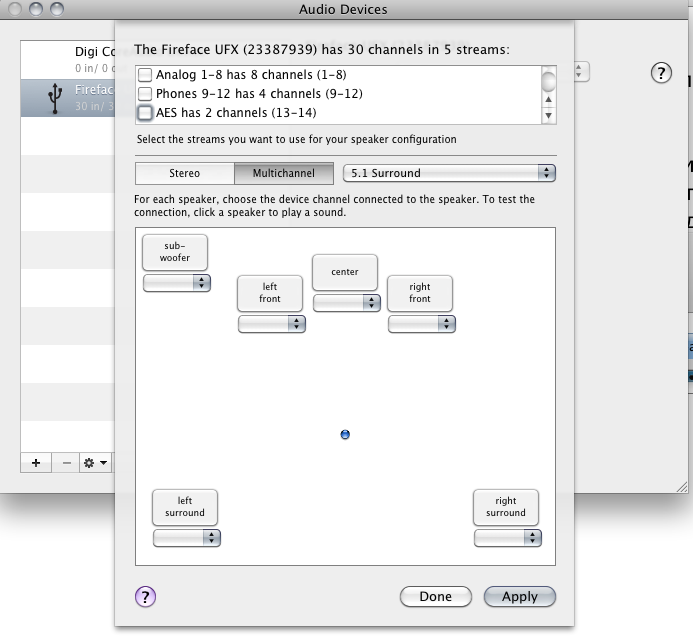Click the Fireface USB device icon
Image resolution: width=693 pixels, height=637 pixels.
click(x=55, y=98)
